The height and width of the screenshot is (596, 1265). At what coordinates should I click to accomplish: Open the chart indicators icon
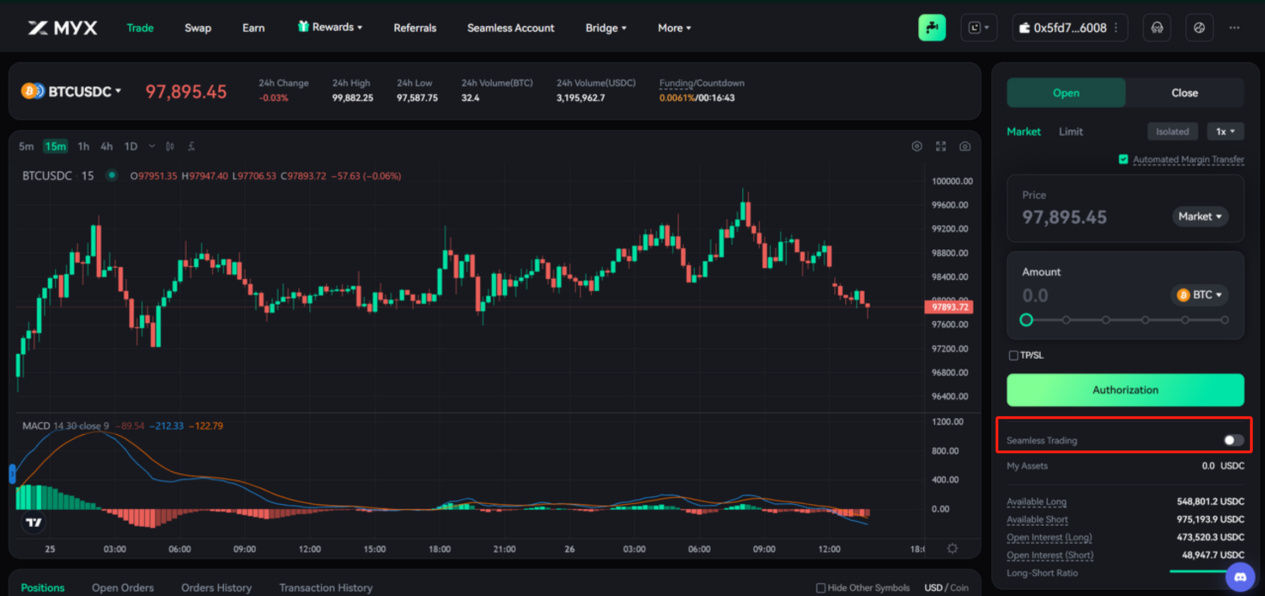point(191,147)
